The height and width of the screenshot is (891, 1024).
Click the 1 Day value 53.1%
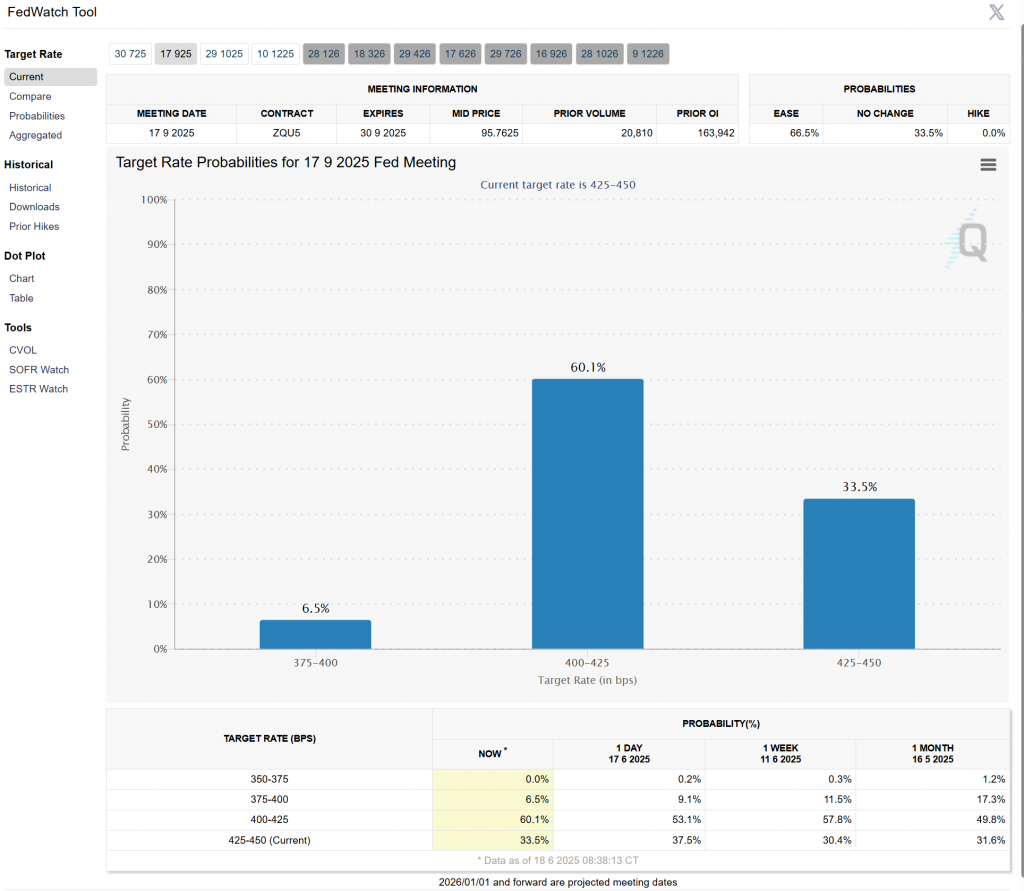(686, 819)
